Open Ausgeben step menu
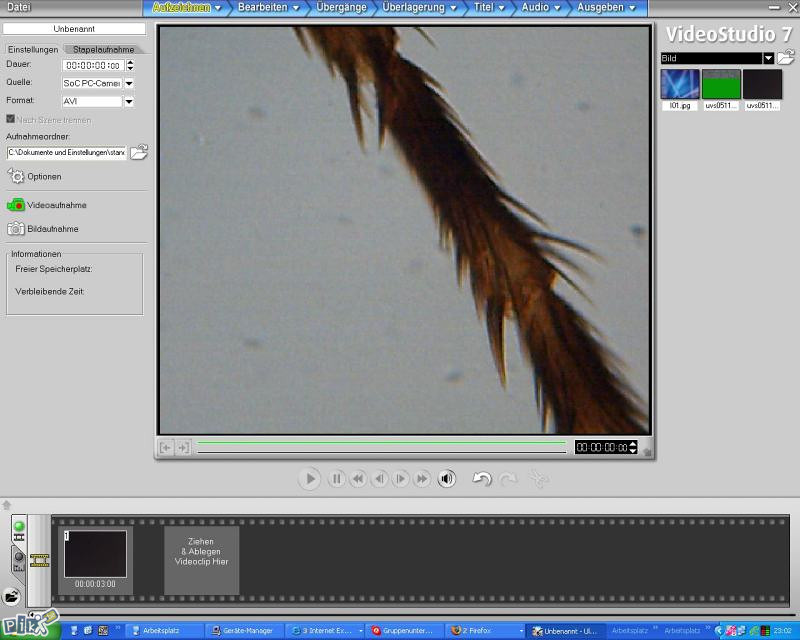The width and height of the screenshot is (800, 640). coord(606,8)
